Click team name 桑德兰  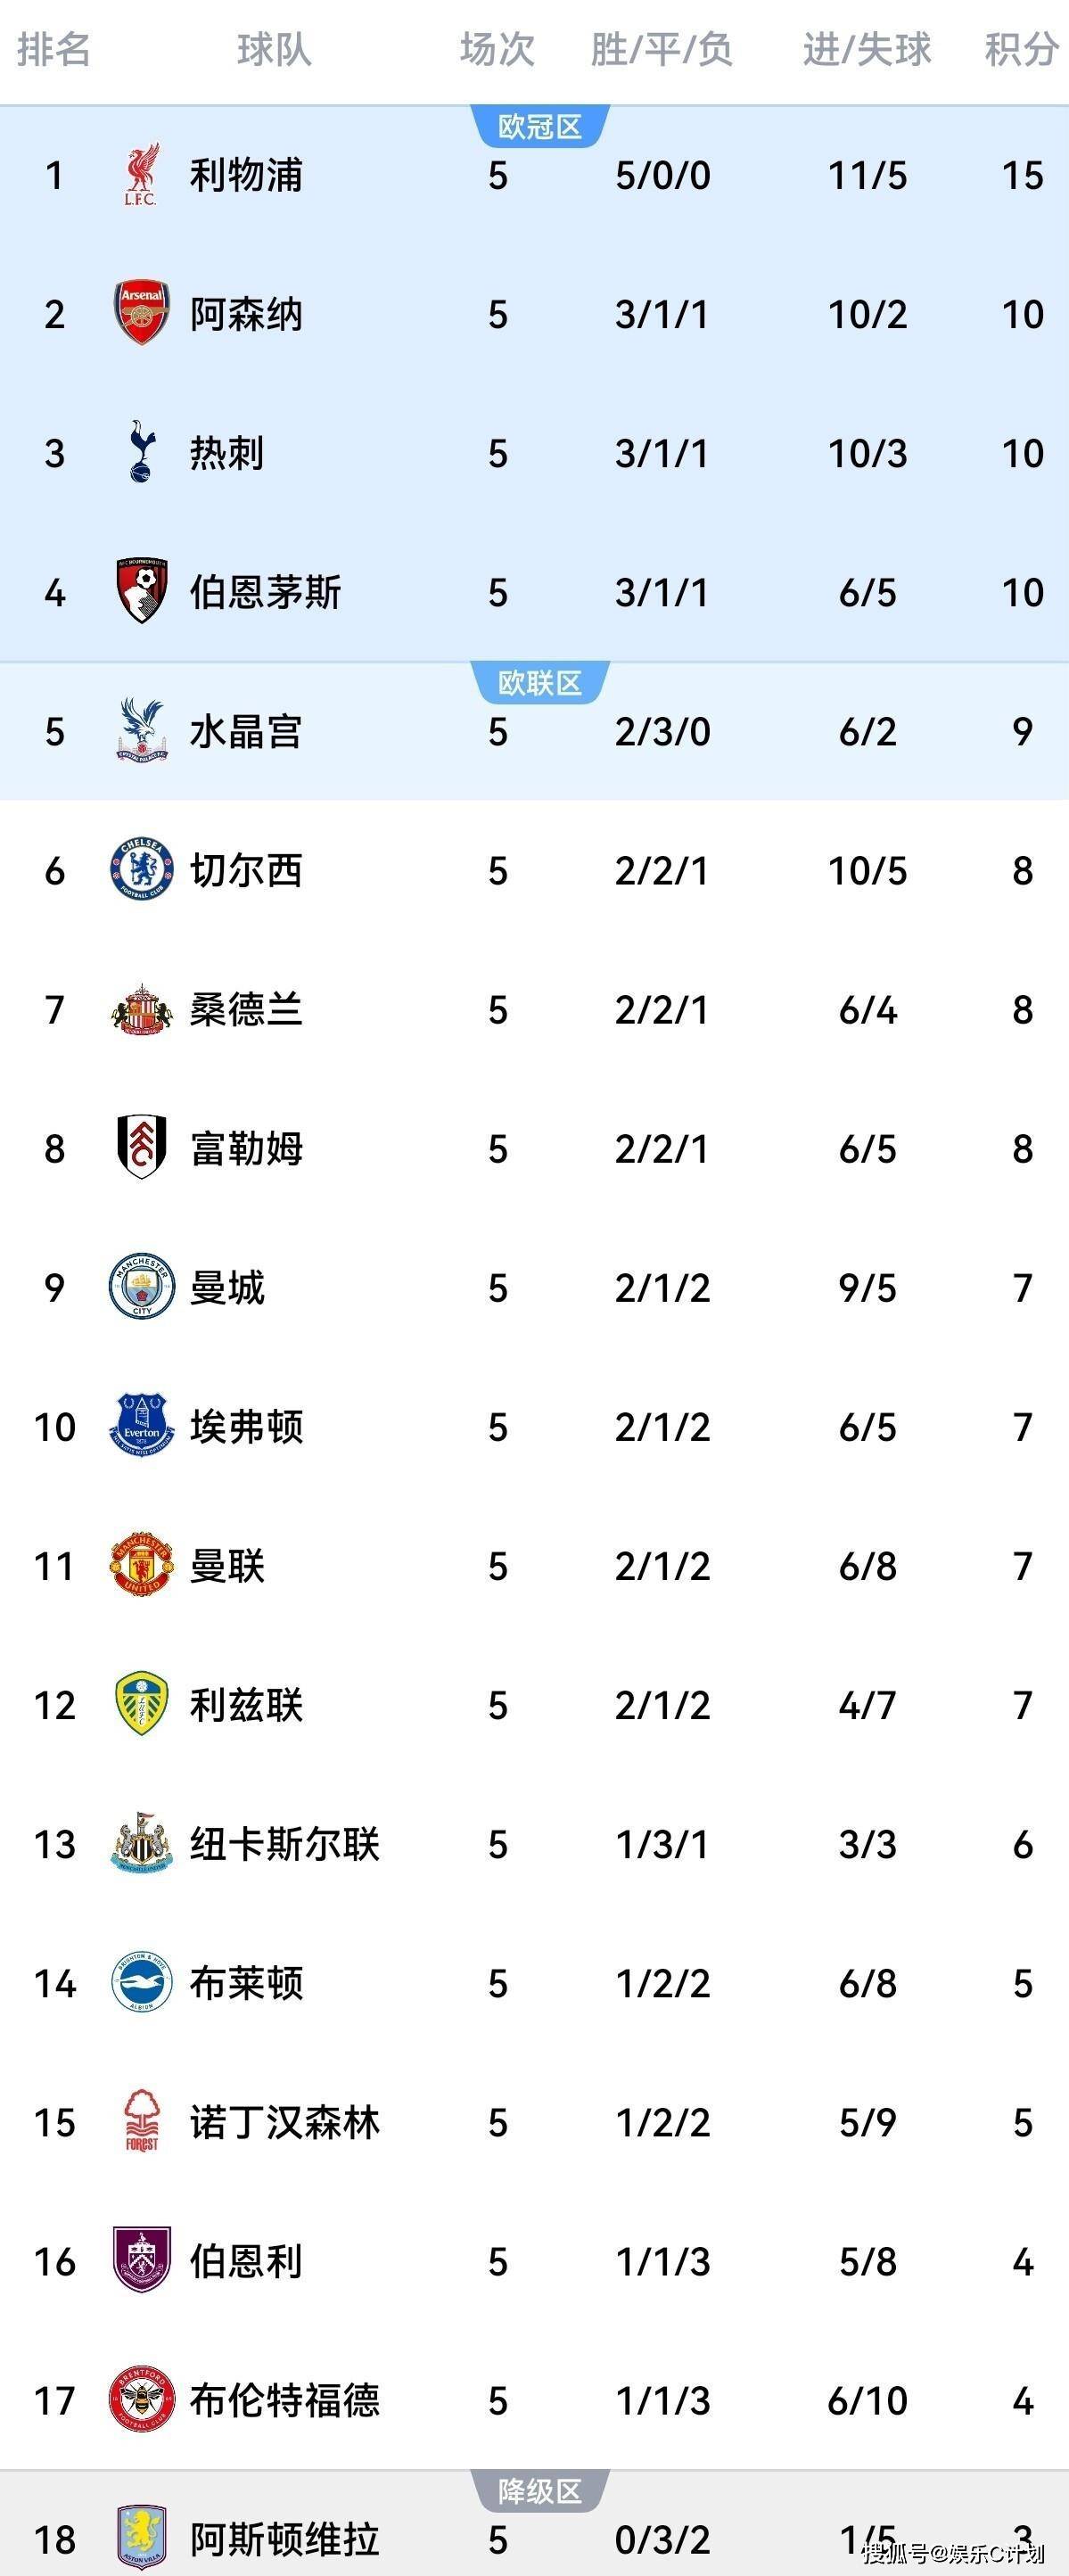(246, 1009)
